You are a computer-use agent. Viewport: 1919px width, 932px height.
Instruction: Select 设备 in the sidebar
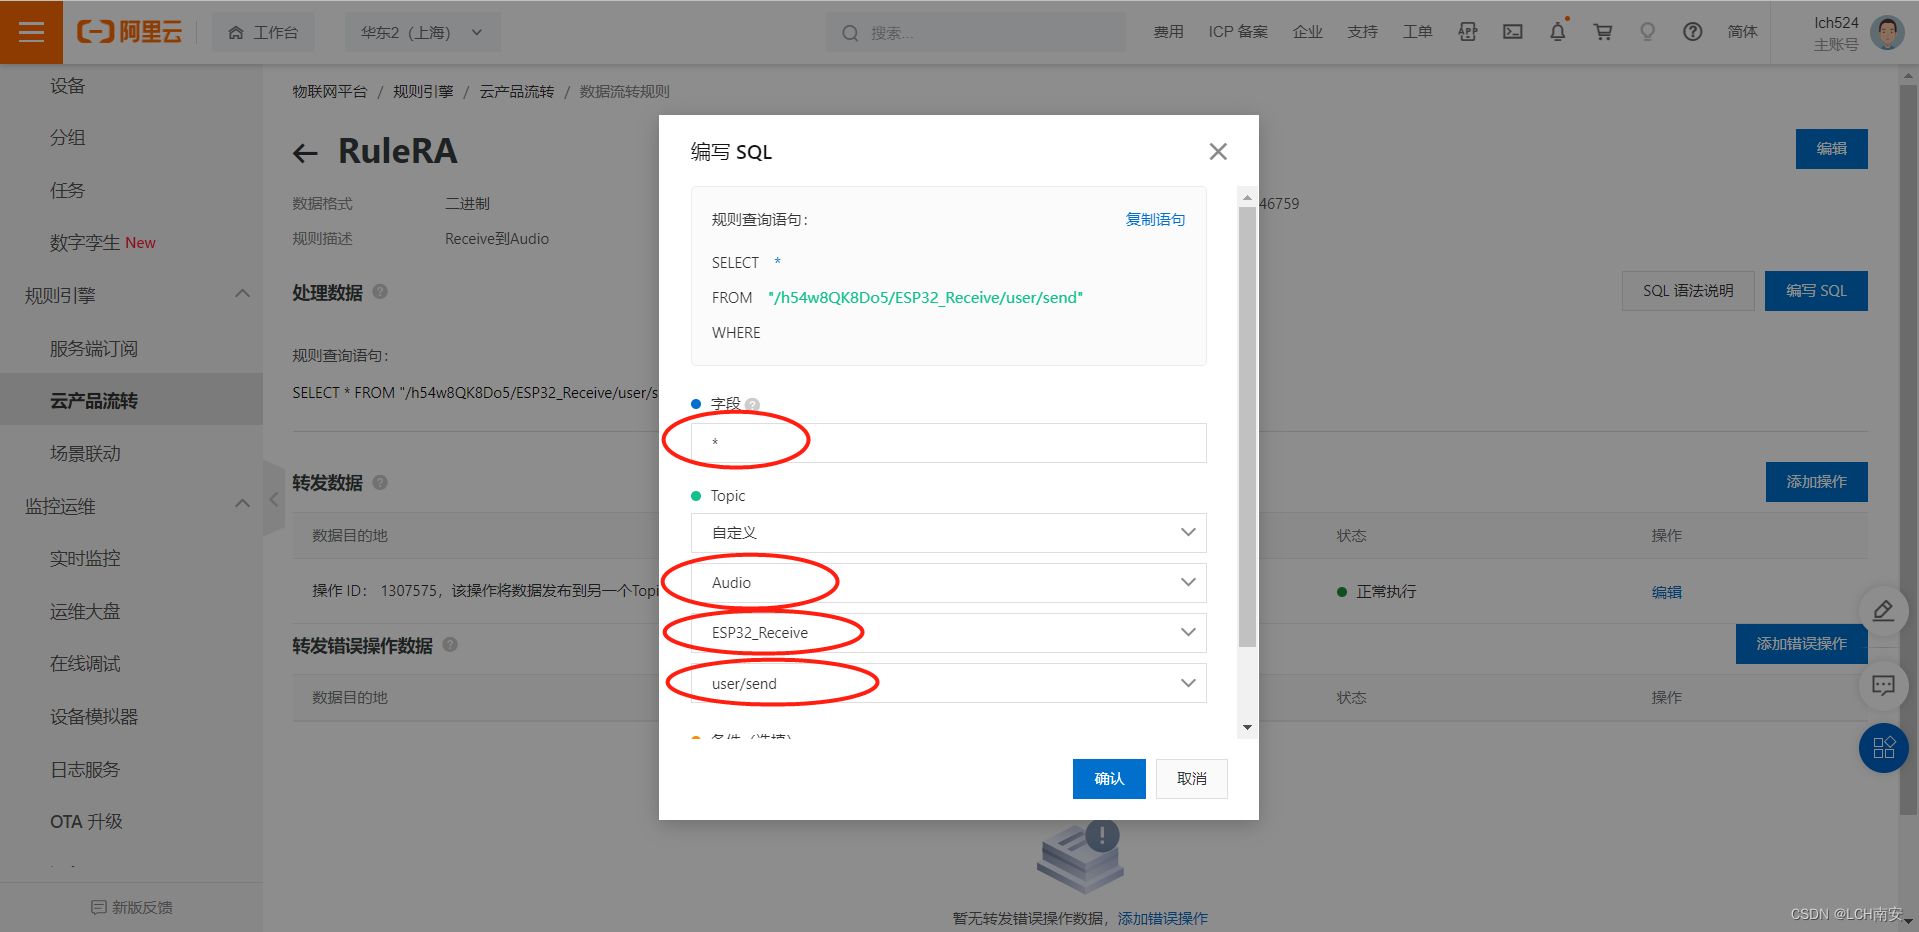click(x=68, y=86)
